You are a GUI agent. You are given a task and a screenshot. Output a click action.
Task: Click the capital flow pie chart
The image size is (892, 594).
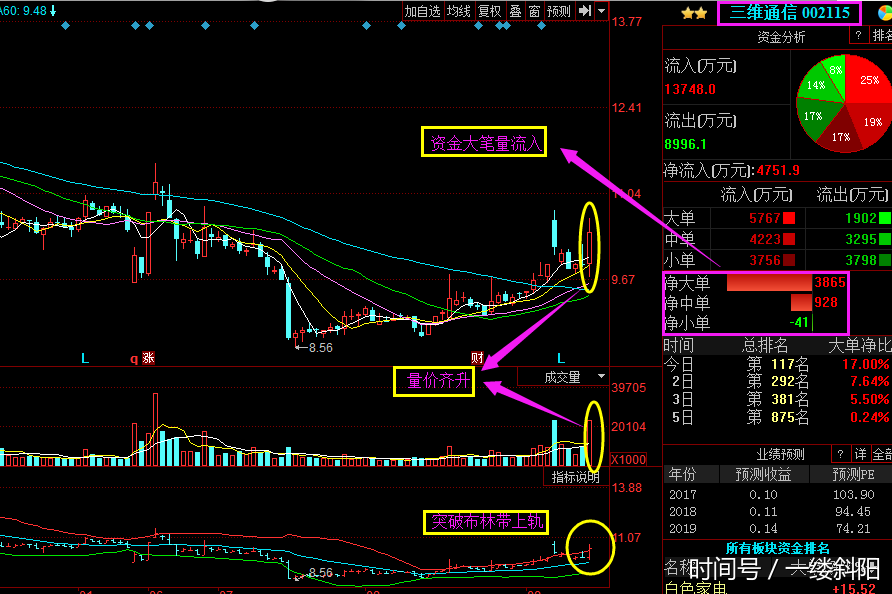(x=844, y=104)
